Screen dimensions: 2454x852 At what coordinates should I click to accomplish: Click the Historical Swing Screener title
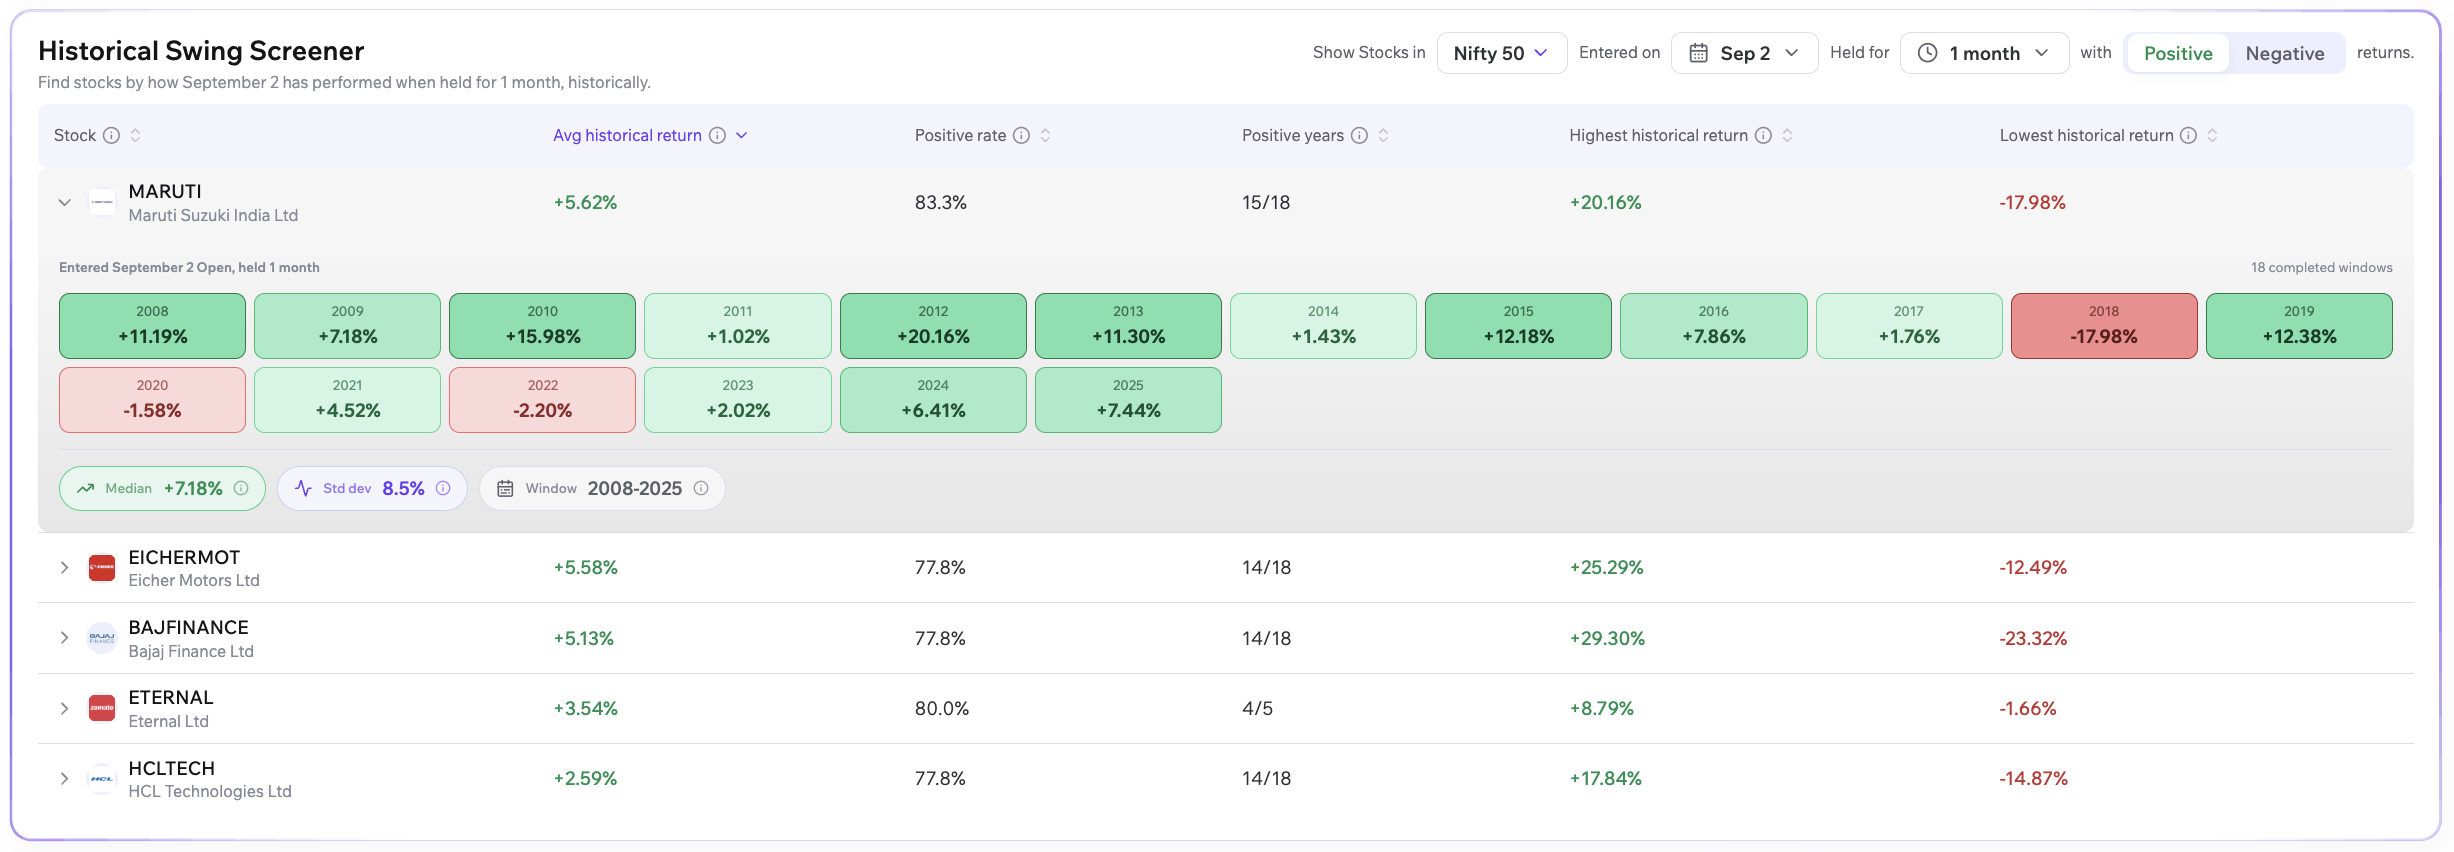[201, 51]
